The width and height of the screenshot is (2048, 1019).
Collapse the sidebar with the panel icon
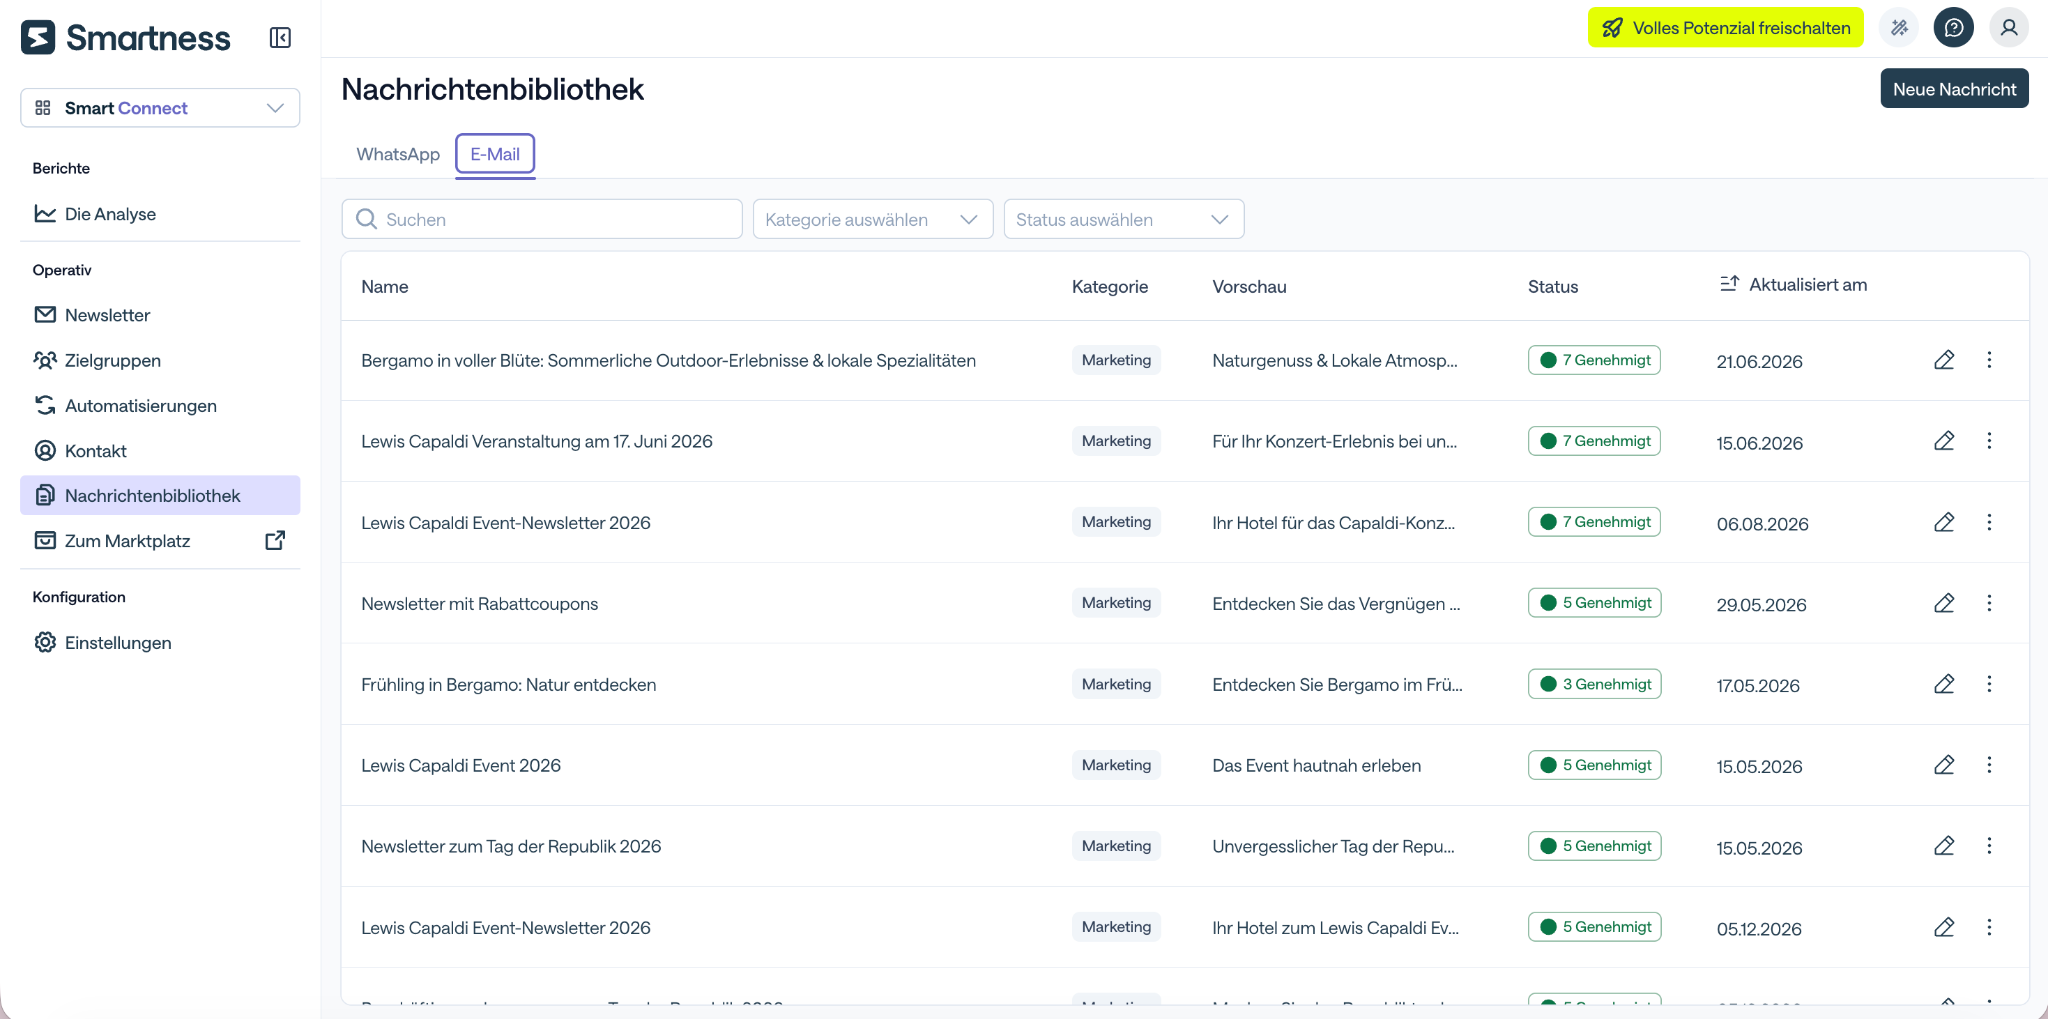click(280, 38)
